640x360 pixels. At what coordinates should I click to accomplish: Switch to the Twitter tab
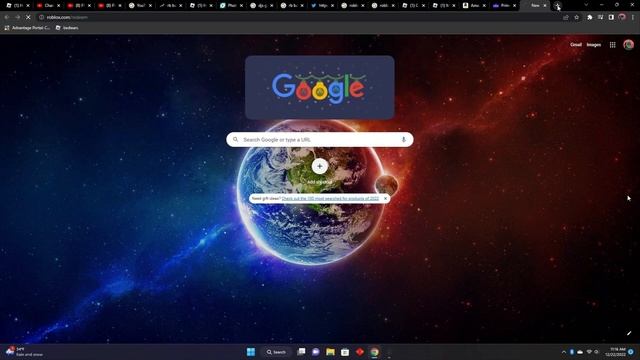(x=320, y=5)
